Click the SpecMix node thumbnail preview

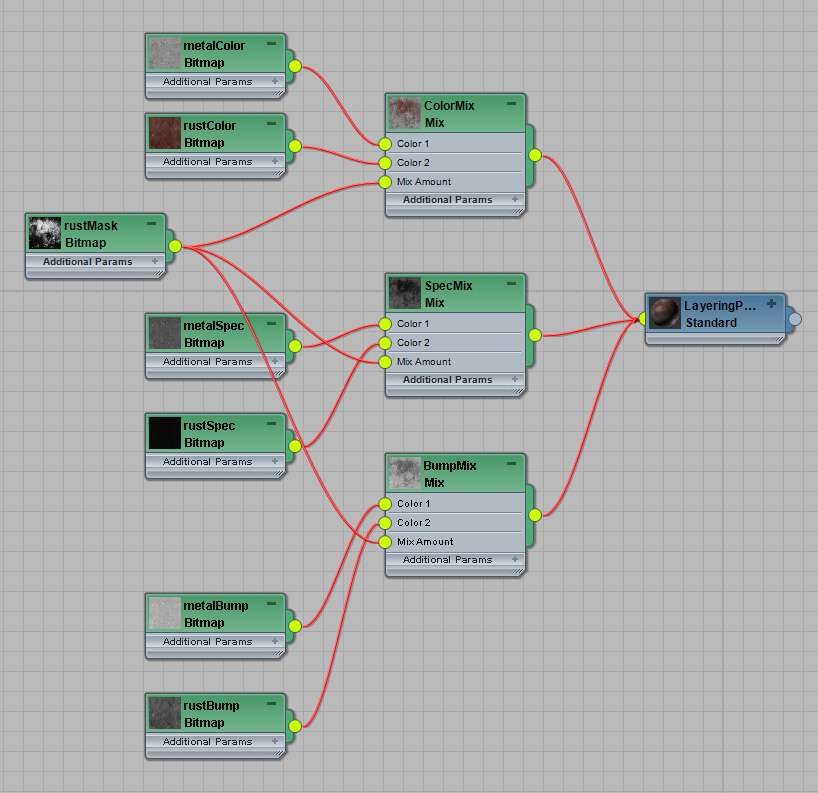coord(405,293)
